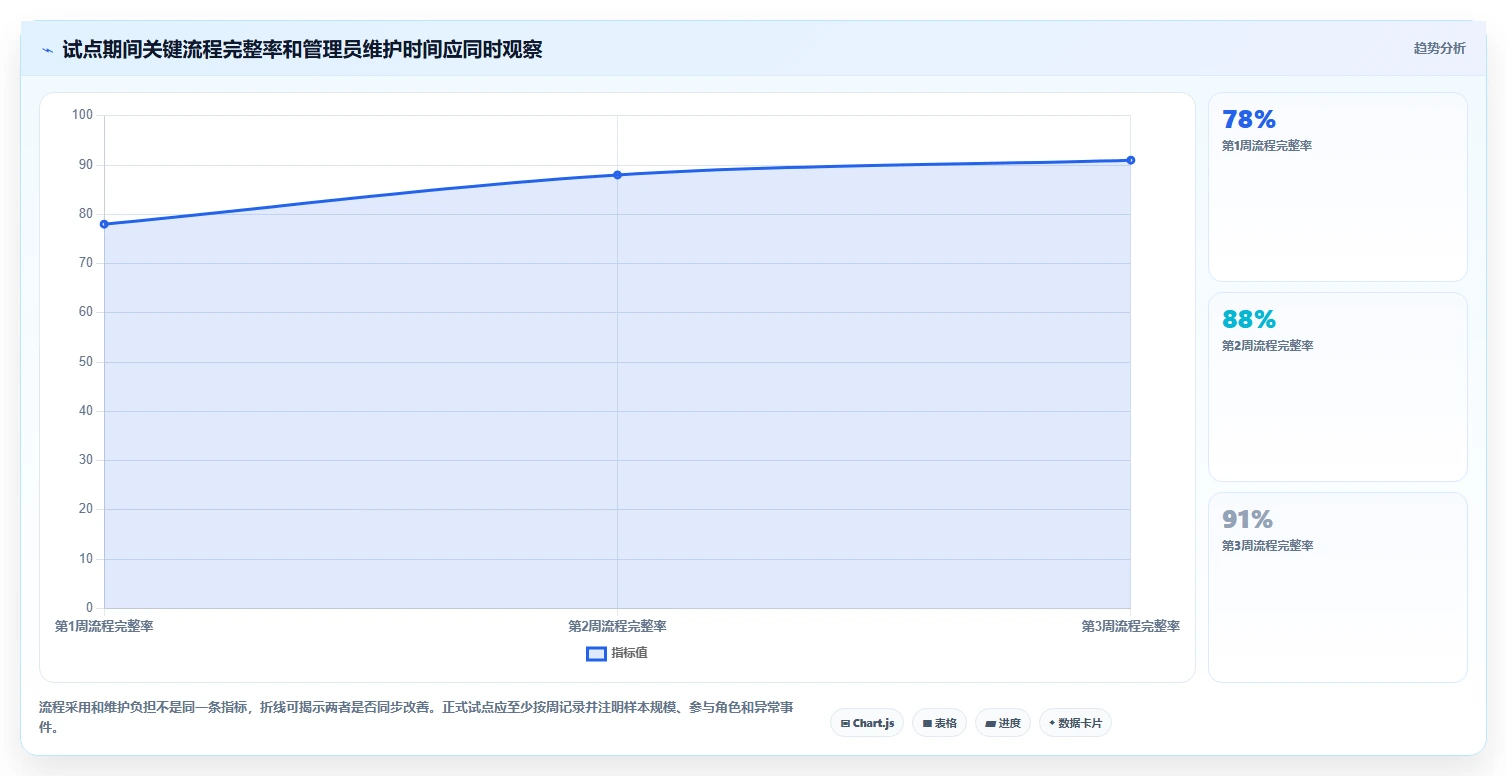Open the 88% 第2周流程完整率 card
Viewport: 1507px width, 776px height.
1337,387
